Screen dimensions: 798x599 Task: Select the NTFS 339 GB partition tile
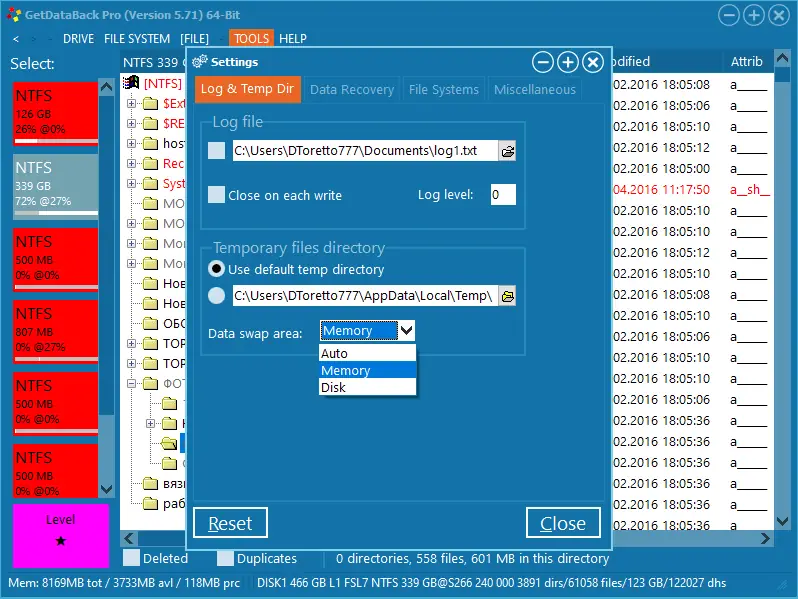click(55, 186)
